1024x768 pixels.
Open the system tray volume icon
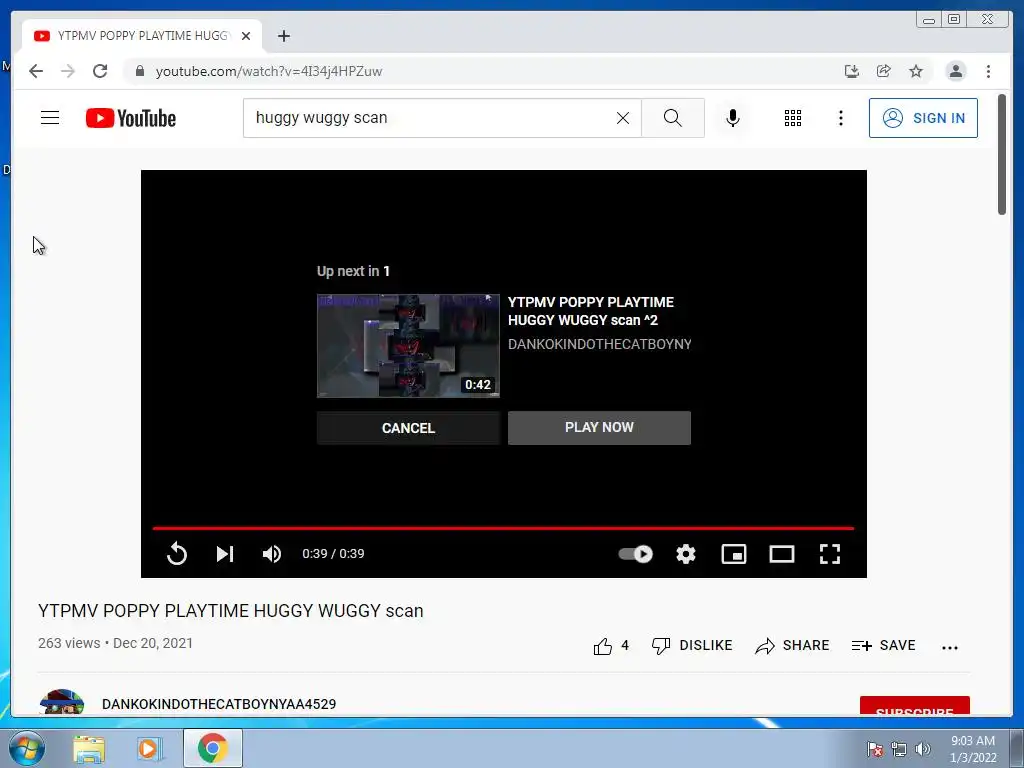click(923, 749)
